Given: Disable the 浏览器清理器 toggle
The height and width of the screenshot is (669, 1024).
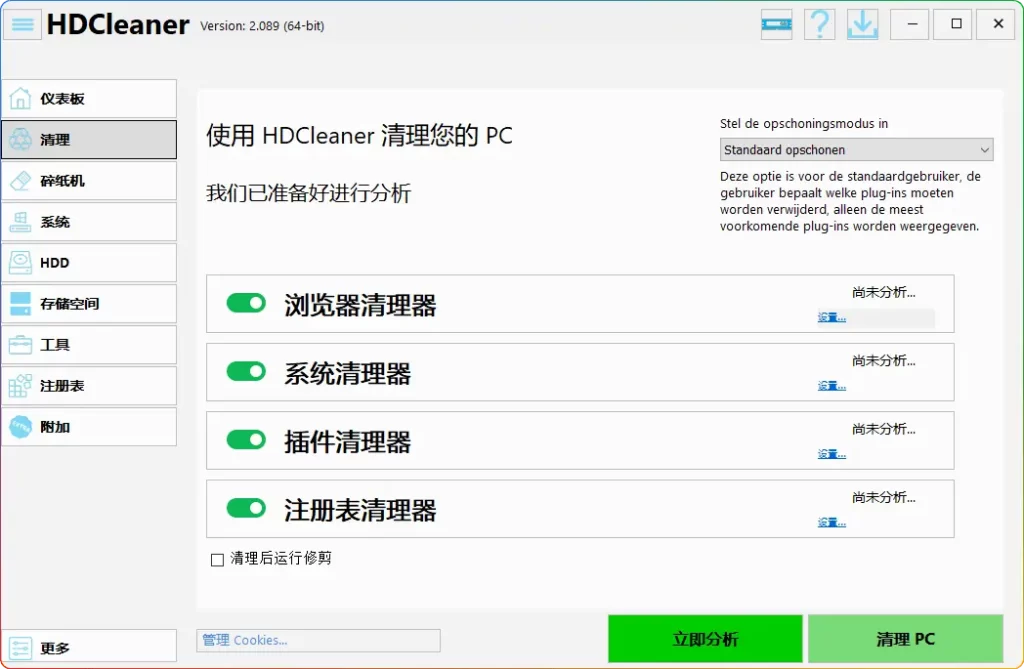Looking at the screenshot, I should pos(245,302).
